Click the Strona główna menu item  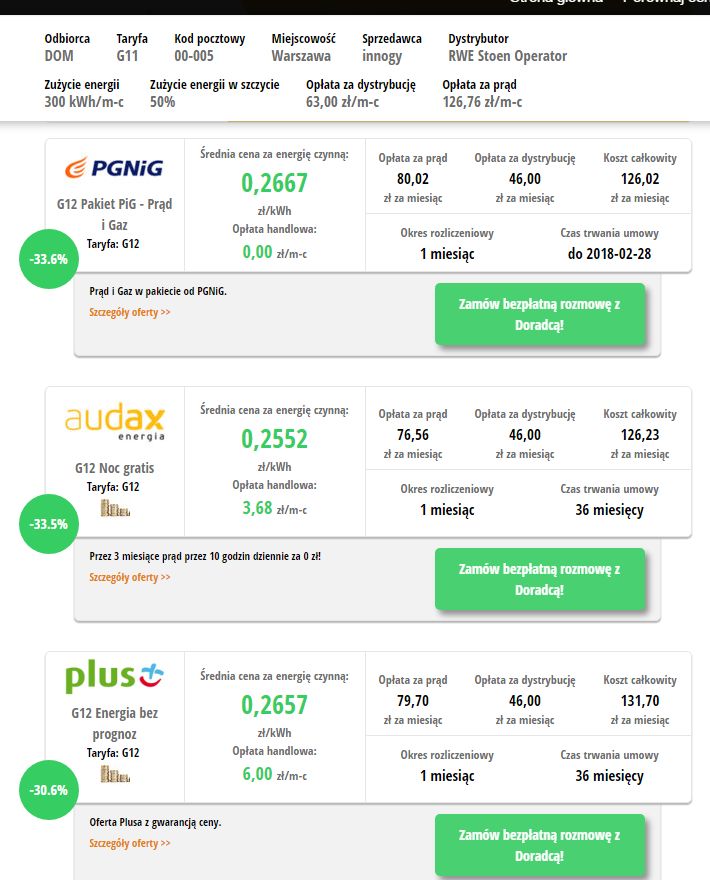(x=556, y=2)
